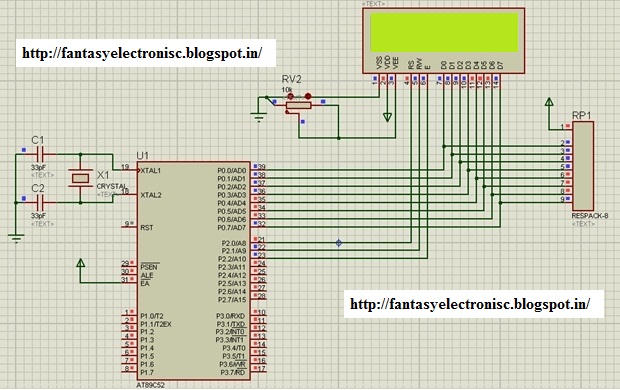Click the CRYSTAL value label
This screenshot has width=620, height=390.
coord(112,186)
